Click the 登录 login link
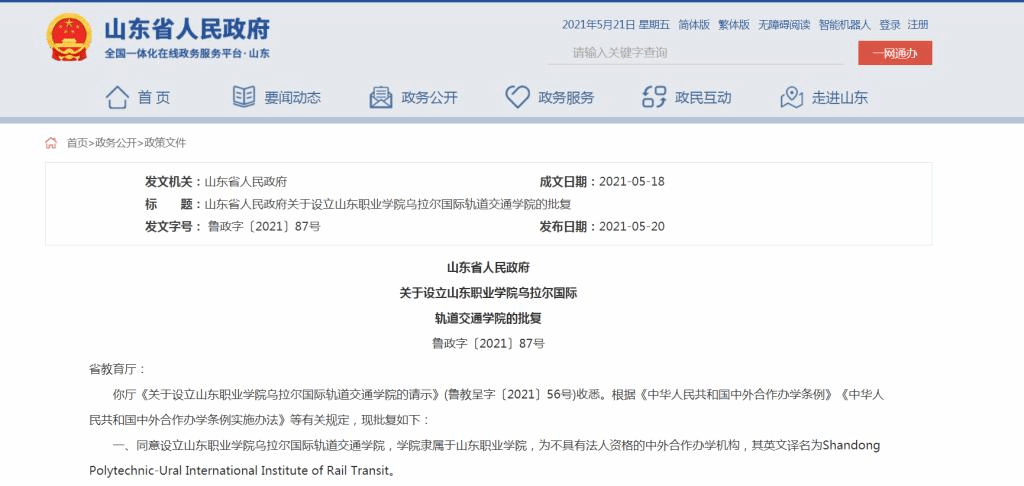Image resolution: width=1024 pixels, height=486 pixels. point(890,25)
